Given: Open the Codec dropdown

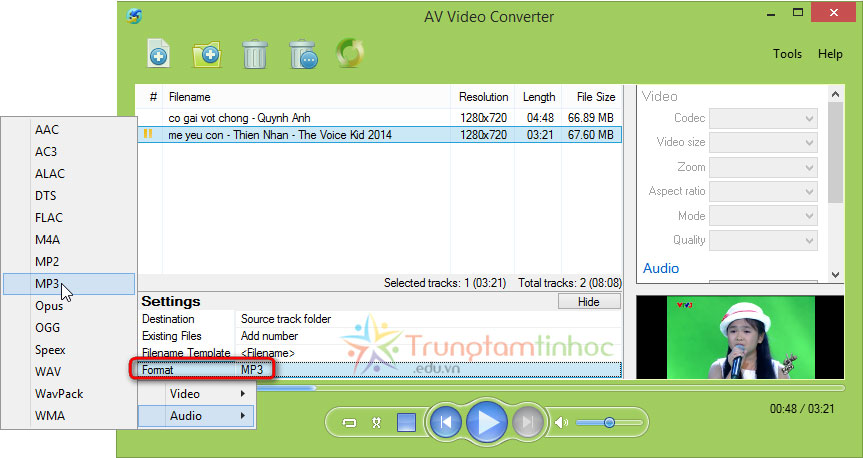Looking at the screenshot, I should click(763, 118).
